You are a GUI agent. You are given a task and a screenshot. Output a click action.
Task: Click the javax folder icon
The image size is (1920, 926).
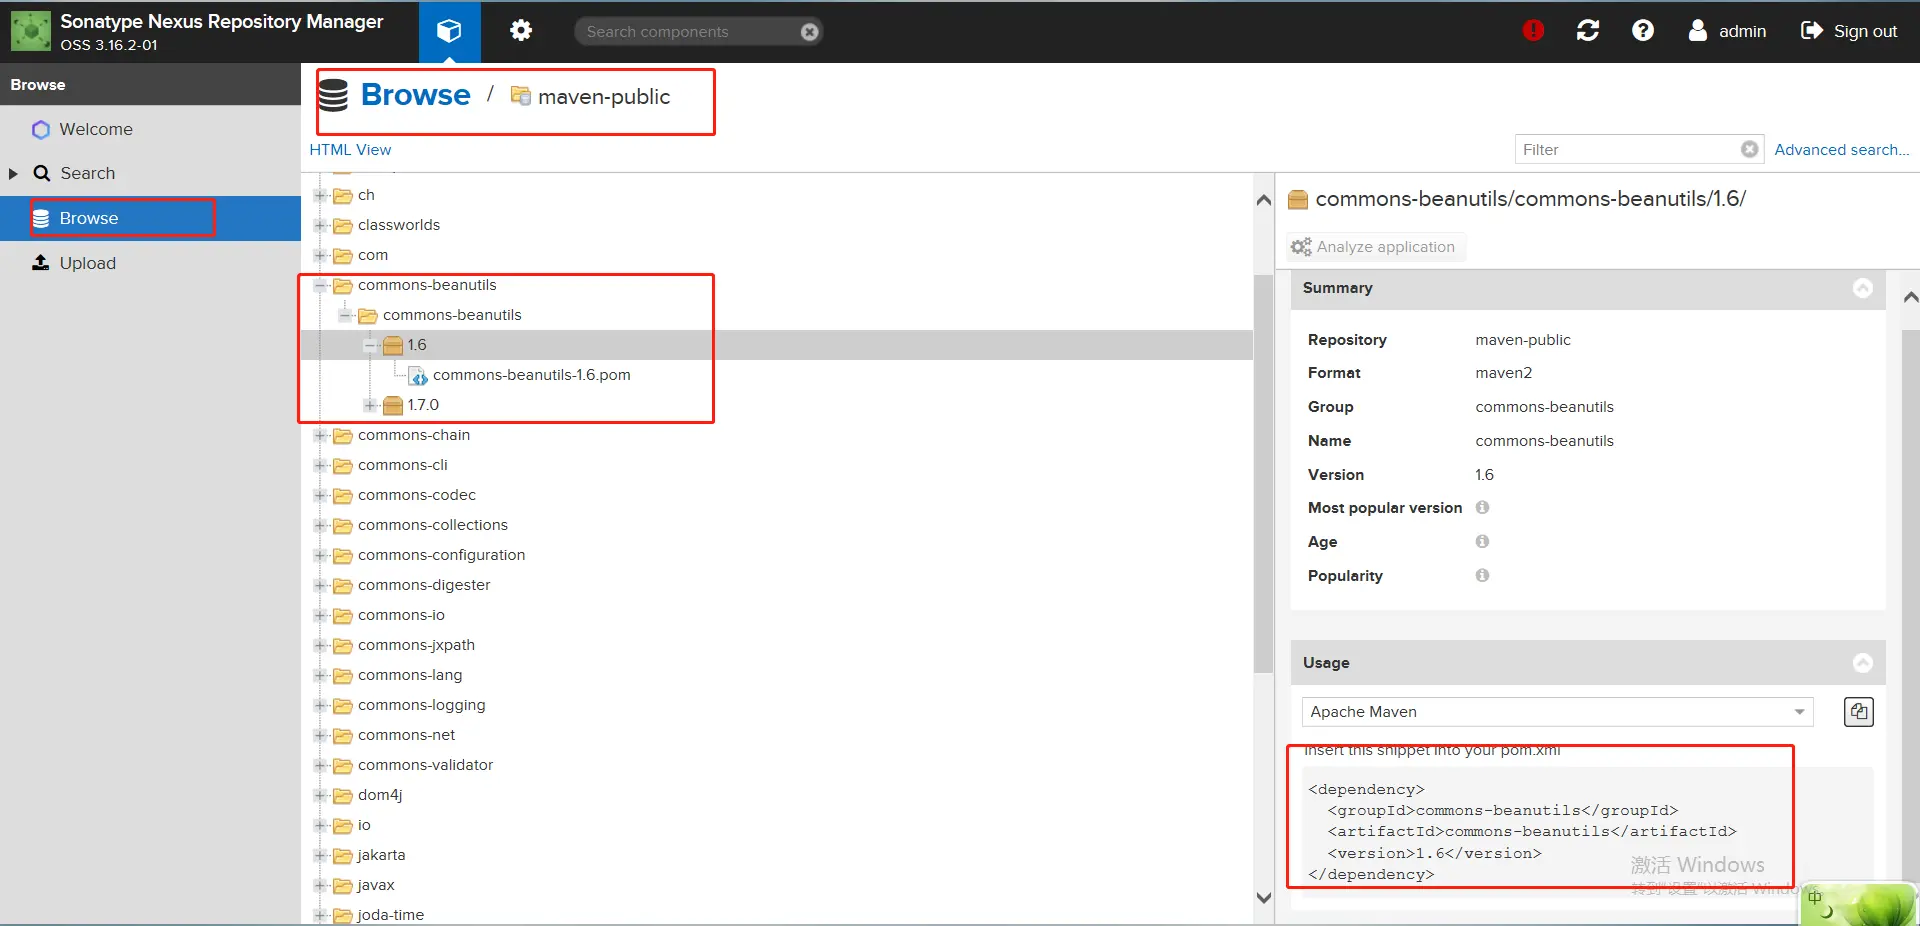[x=343, y=885]
